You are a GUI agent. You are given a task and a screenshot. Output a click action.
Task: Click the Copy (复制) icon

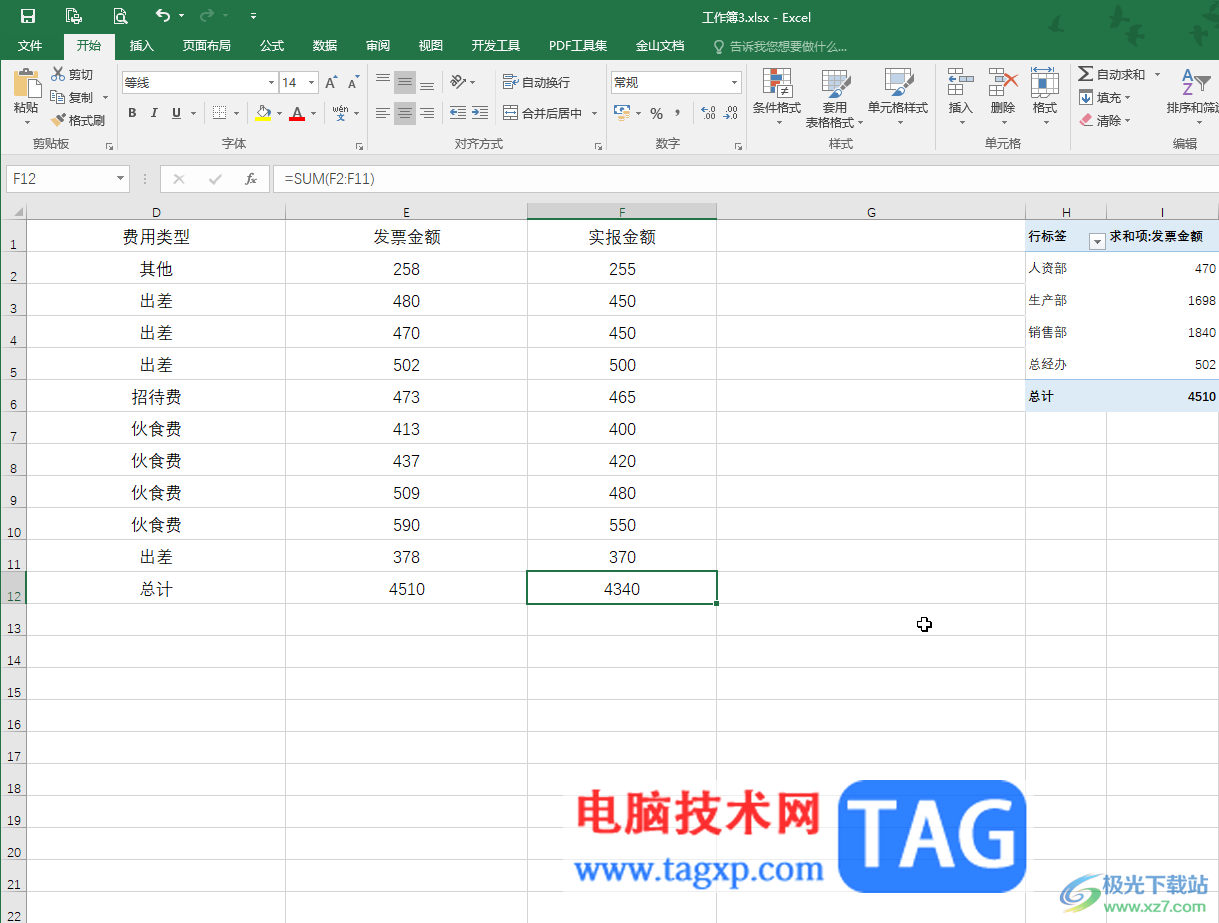[58, 97]
